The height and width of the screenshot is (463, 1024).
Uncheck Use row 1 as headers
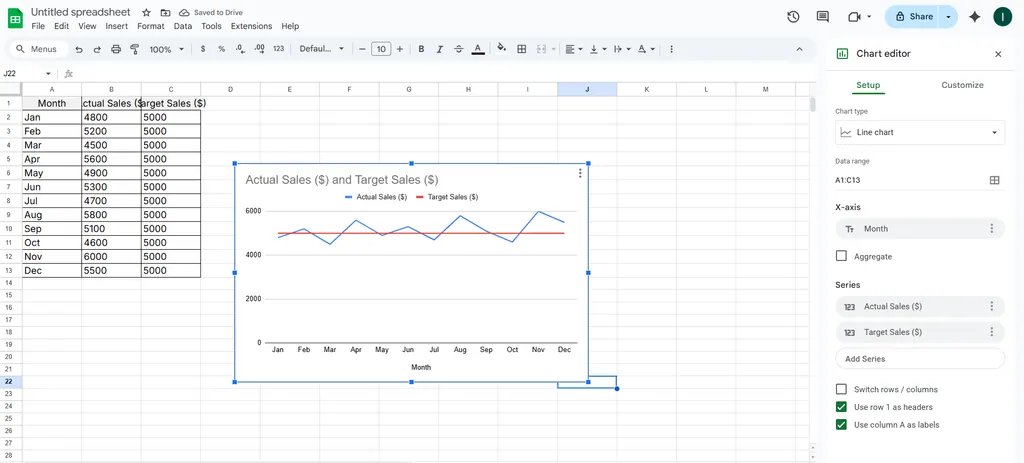841,407
